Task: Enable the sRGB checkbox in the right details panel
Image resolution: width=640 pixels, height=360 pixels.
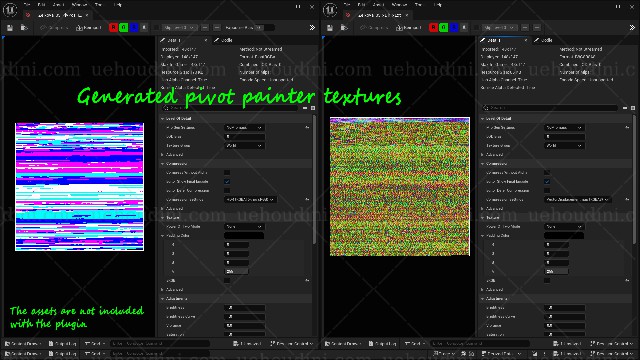Action: coord(547,280)
